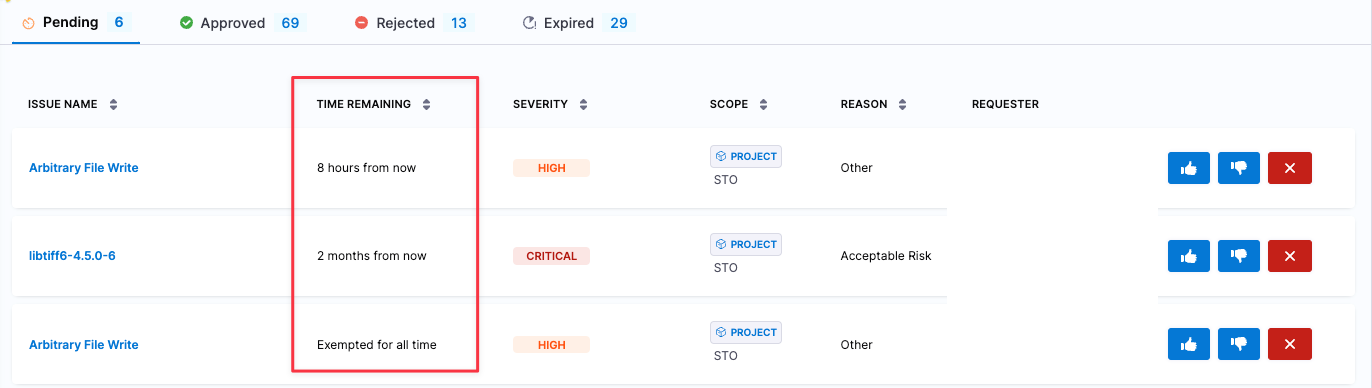Open the first Arbitrary File Write link
Screen dimensions: 1372x388
pyautogui.click(x=83, y=168)
